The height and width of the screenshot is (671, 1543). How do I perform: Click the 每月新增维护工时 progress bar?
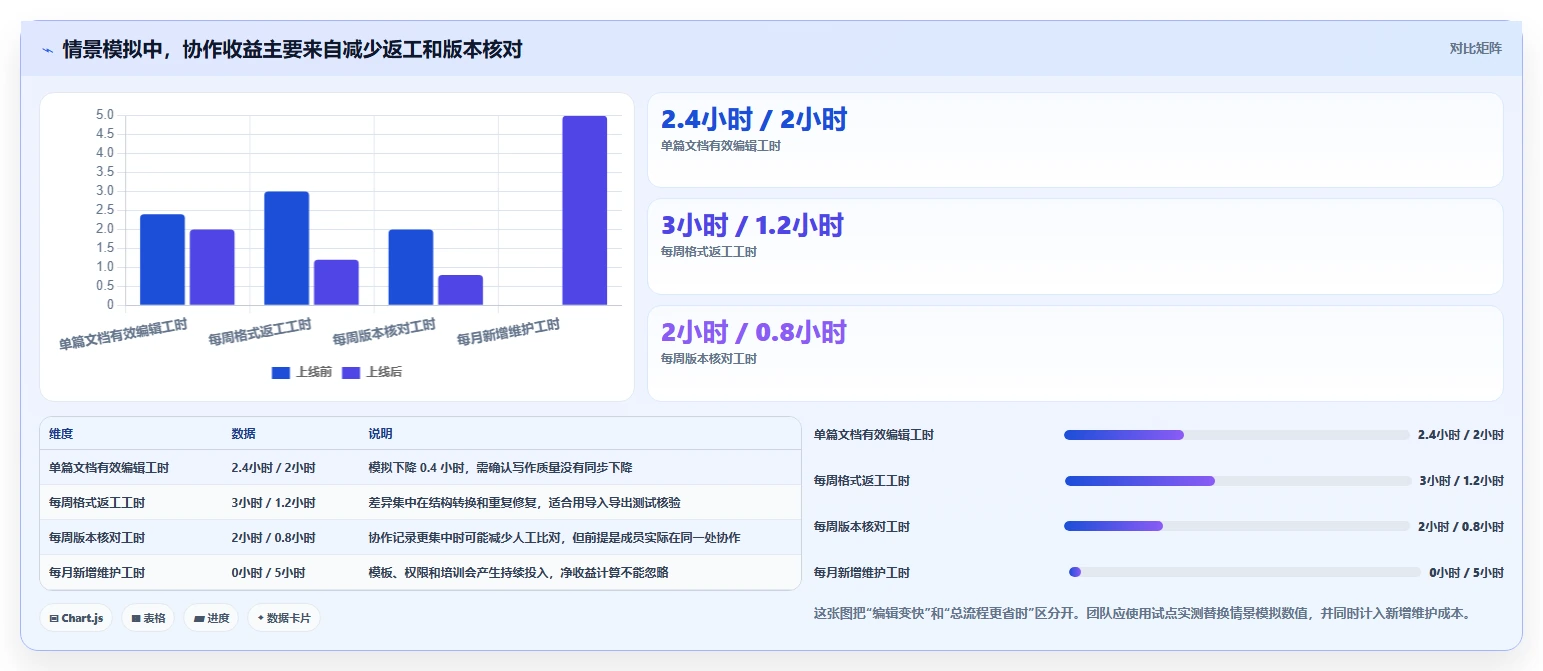[1245, 572]
